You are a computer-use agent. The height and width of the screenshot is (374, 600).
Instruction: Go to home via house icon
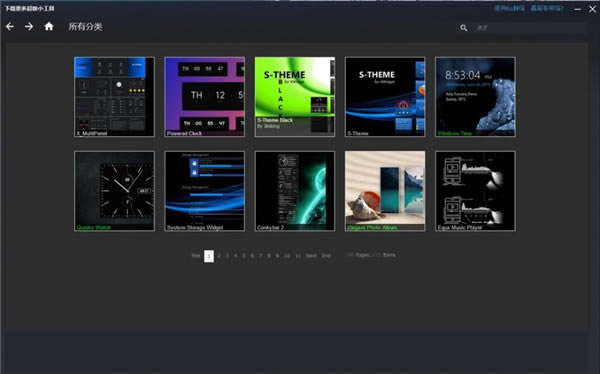[x=49, y=26]
